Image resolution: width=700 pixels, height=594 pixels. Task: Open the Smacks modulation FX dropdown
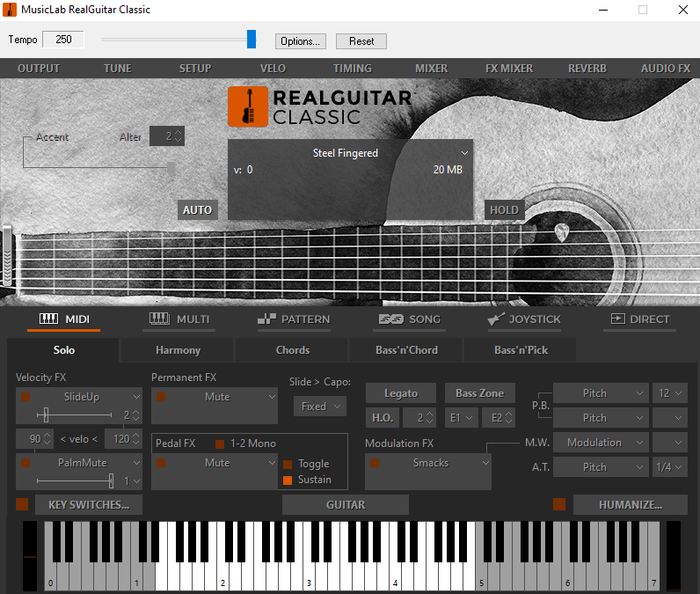click(485, 463)
